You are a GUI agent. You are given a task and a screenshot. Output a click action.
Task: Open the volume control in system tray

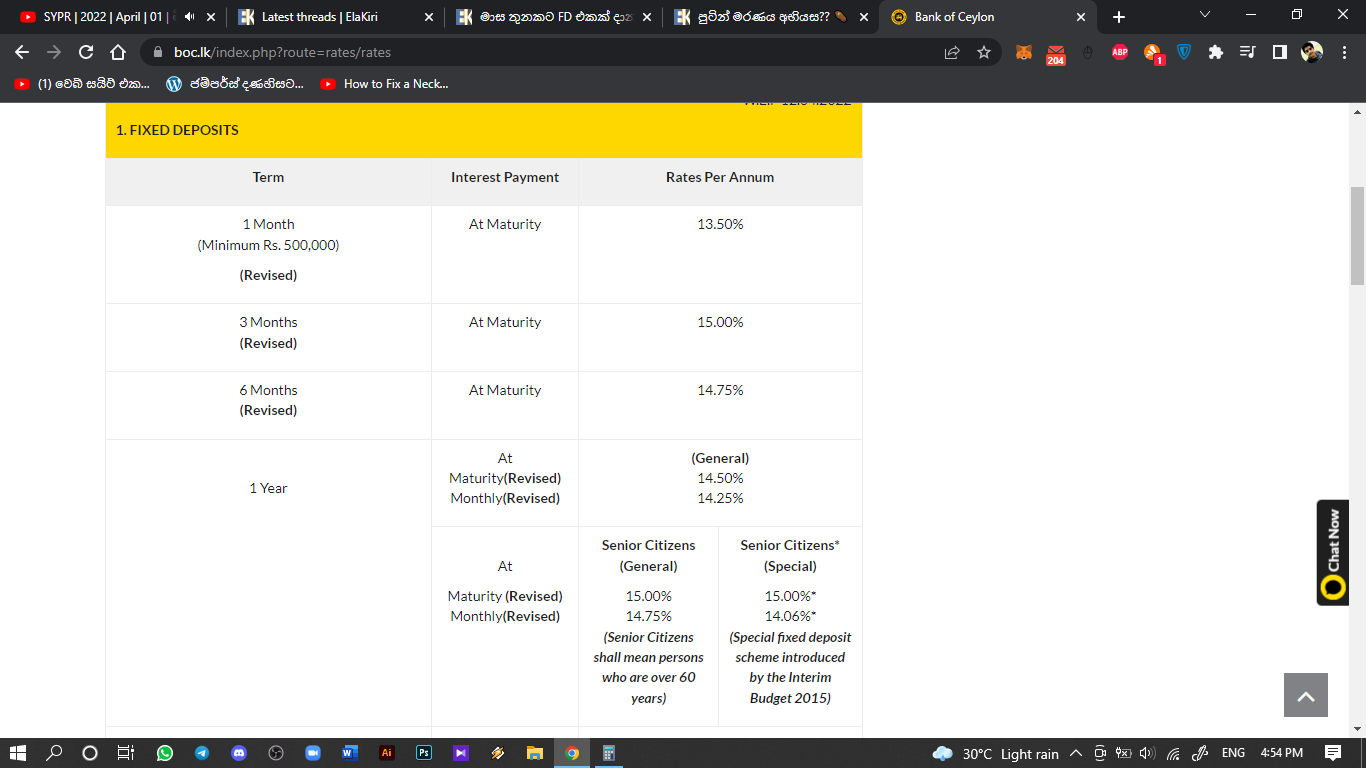click(1147, 753)
